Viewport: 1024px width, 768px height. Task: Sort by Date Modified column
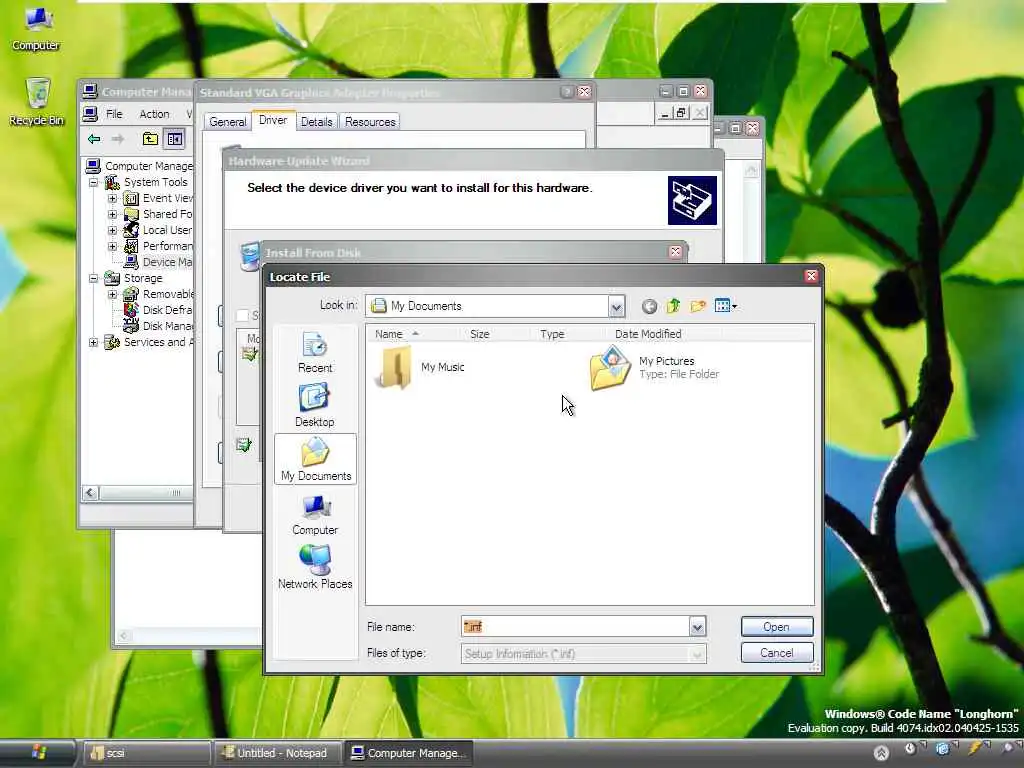tap(648, 334)
